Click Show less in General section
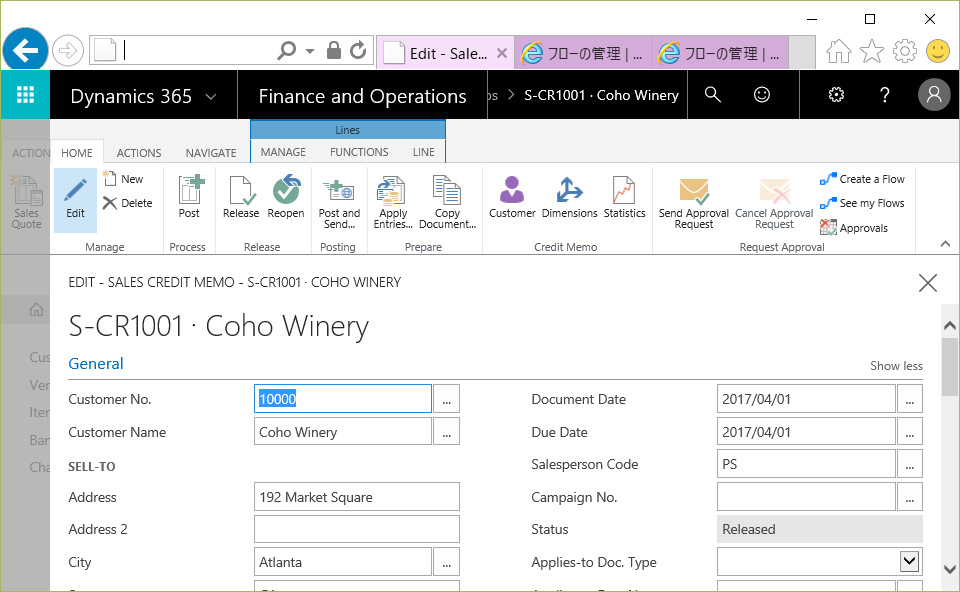 (896, 365)
